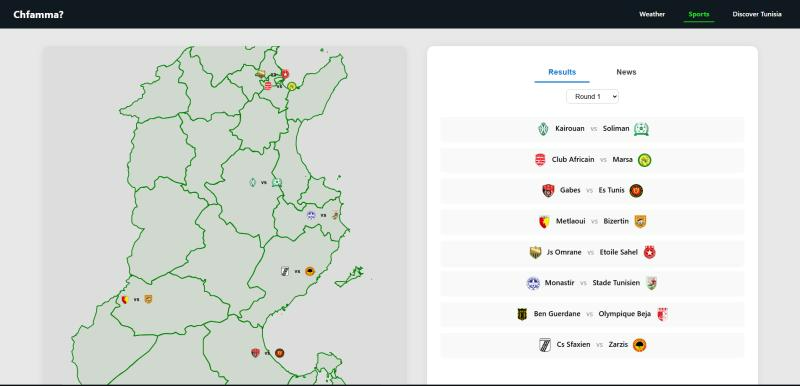
Task: Open Weather in the top navigation
Action: [652, 14]
